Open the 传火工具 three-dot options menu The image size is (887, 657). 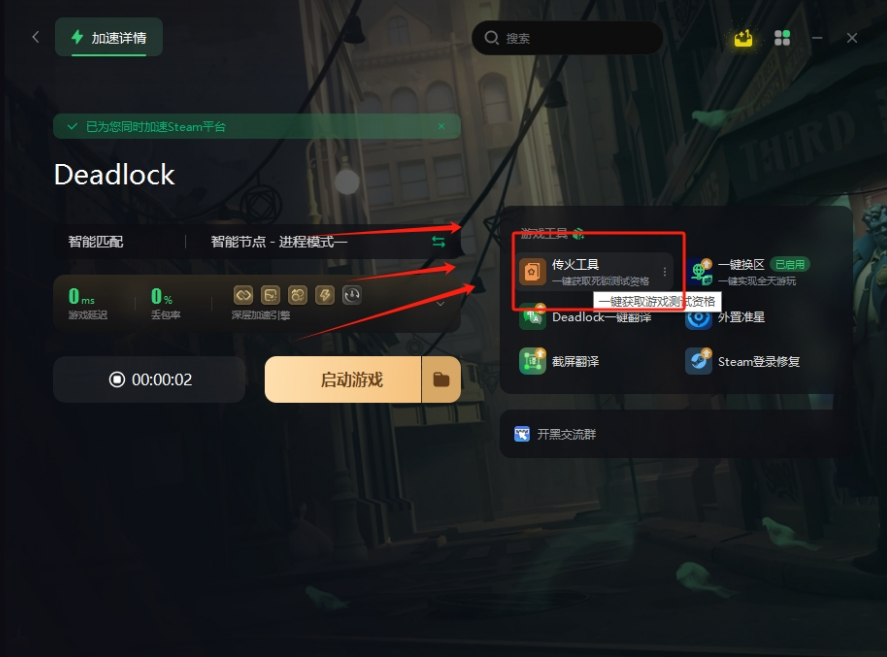665,272
